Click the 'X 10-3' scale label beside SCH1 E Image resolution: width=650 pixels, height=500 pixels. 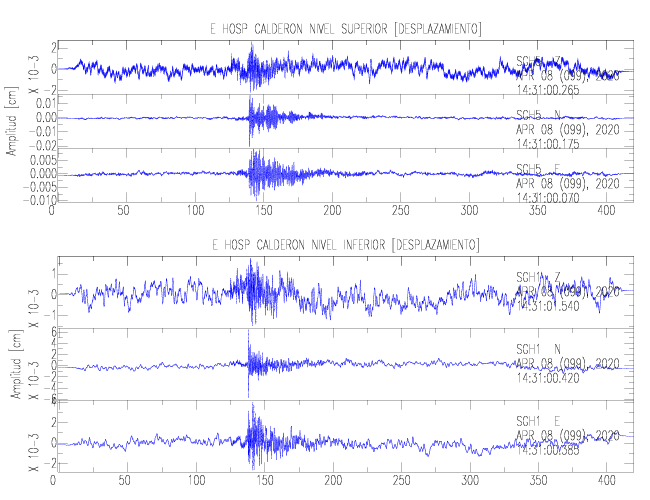(34, 452)
